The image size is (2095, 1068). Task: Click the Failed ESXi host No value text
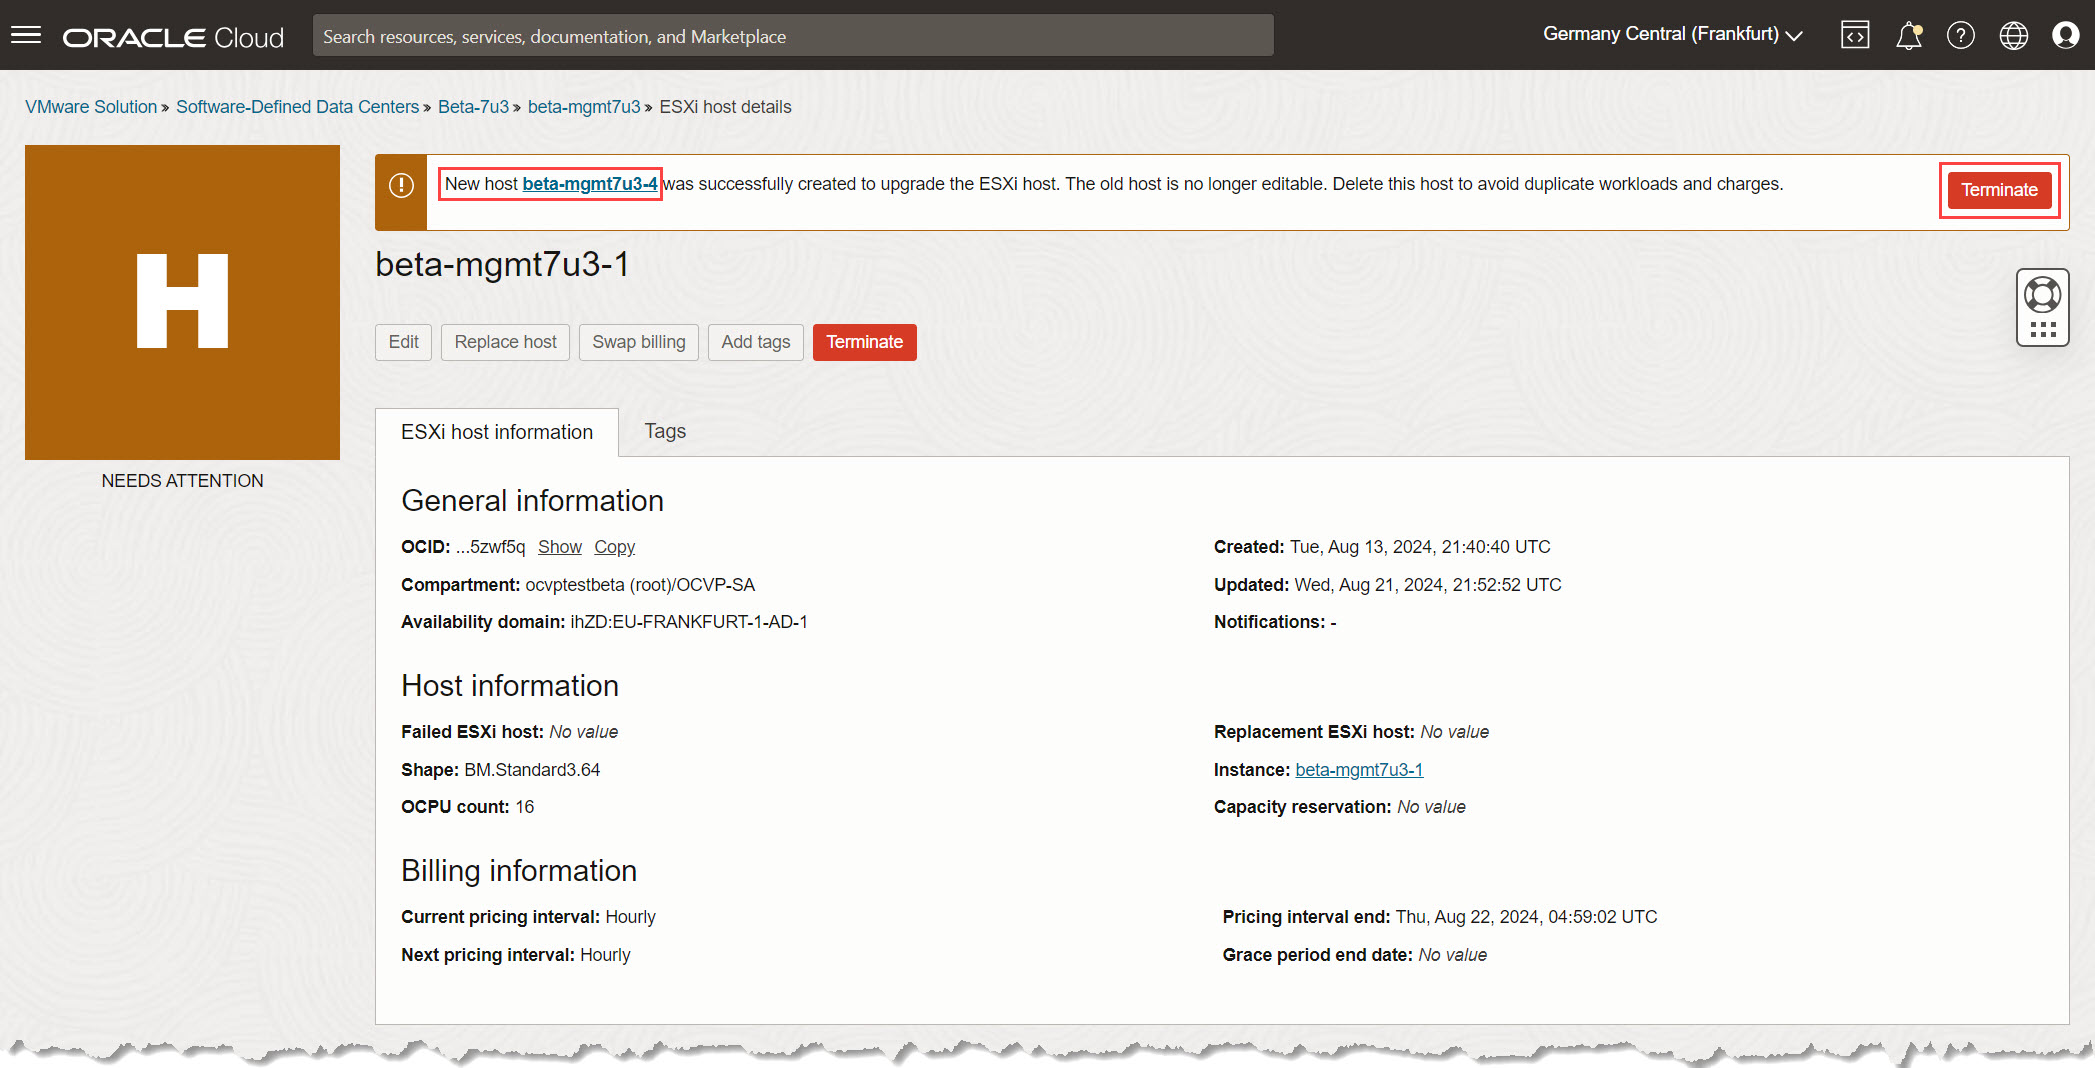[x=584, y=732]
